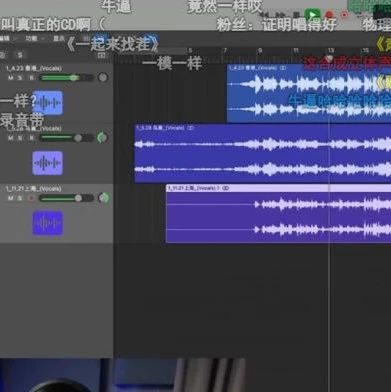Click the red Record button in transport
Image resolution: width=391 pixels, height=392 pixels.
click(x=329, y=15)
